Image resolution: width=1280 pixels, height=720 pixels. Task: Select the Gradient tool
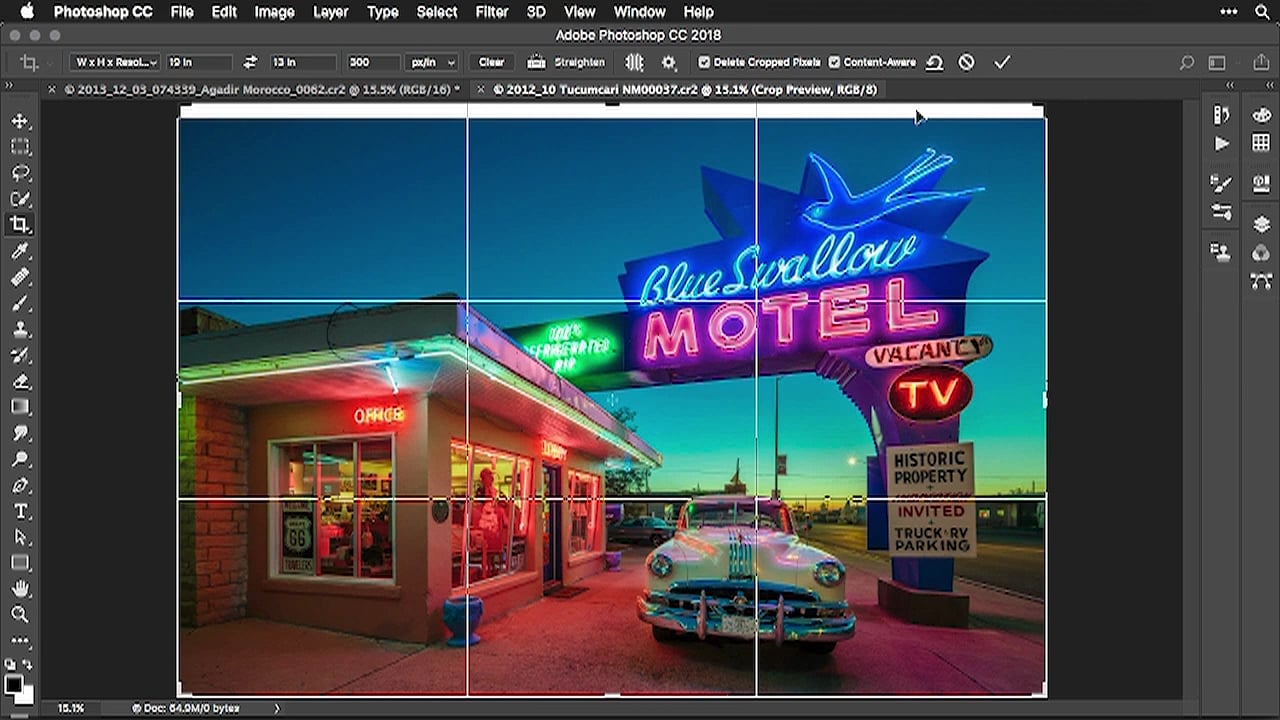20,407
